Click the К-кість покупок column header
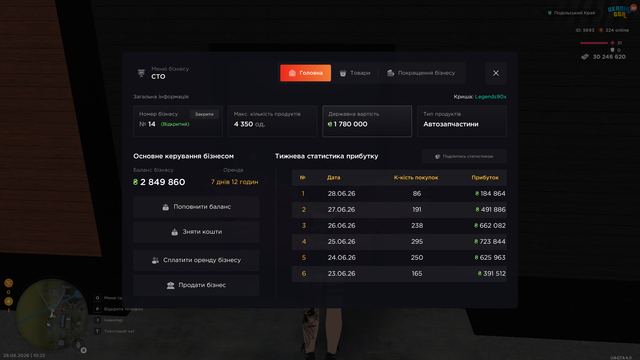 [x=416, y=178]
